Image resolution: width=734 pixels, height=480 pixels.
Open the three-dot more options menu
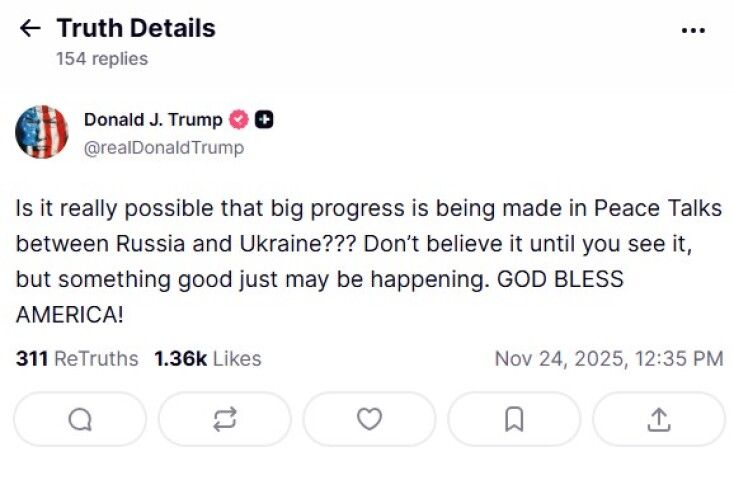[693, 30]
